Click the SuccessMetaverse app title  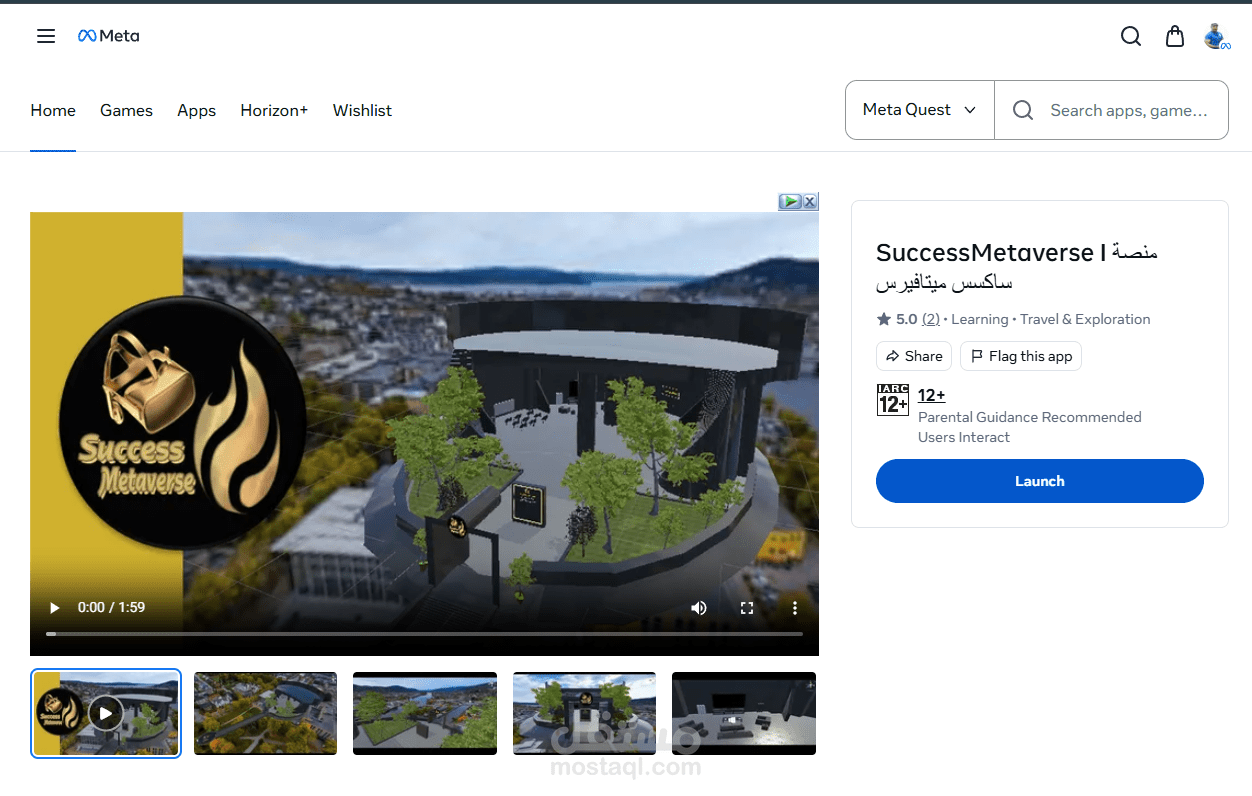pos(1017,267)
